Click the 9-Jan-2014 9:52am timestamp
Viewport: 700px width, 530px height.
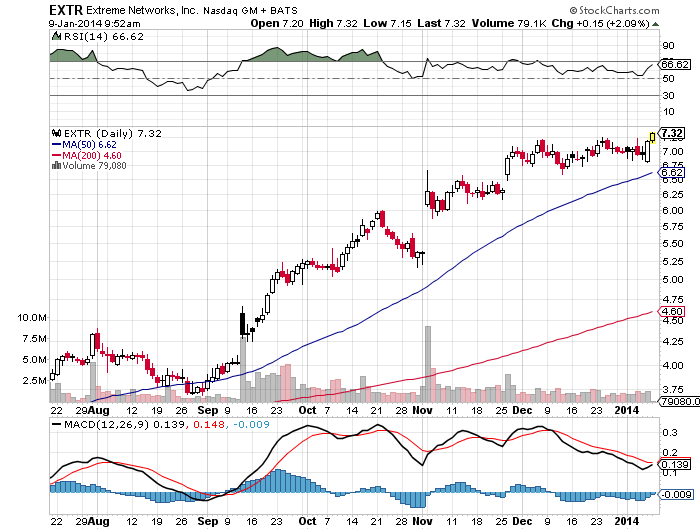point(95,24)
